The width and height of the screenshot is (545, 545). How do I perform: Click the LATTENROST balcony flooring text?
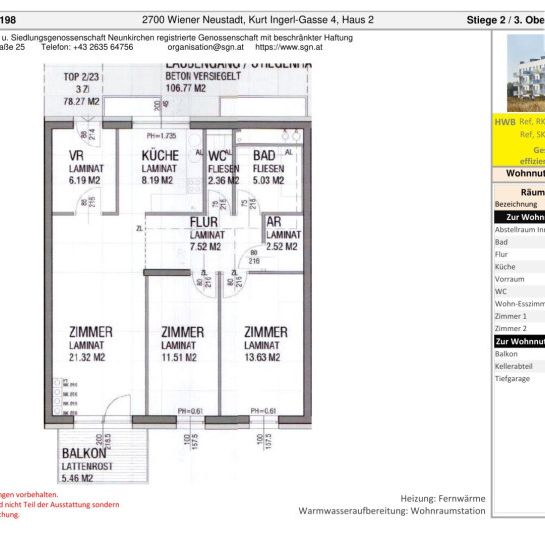(87, 466)
